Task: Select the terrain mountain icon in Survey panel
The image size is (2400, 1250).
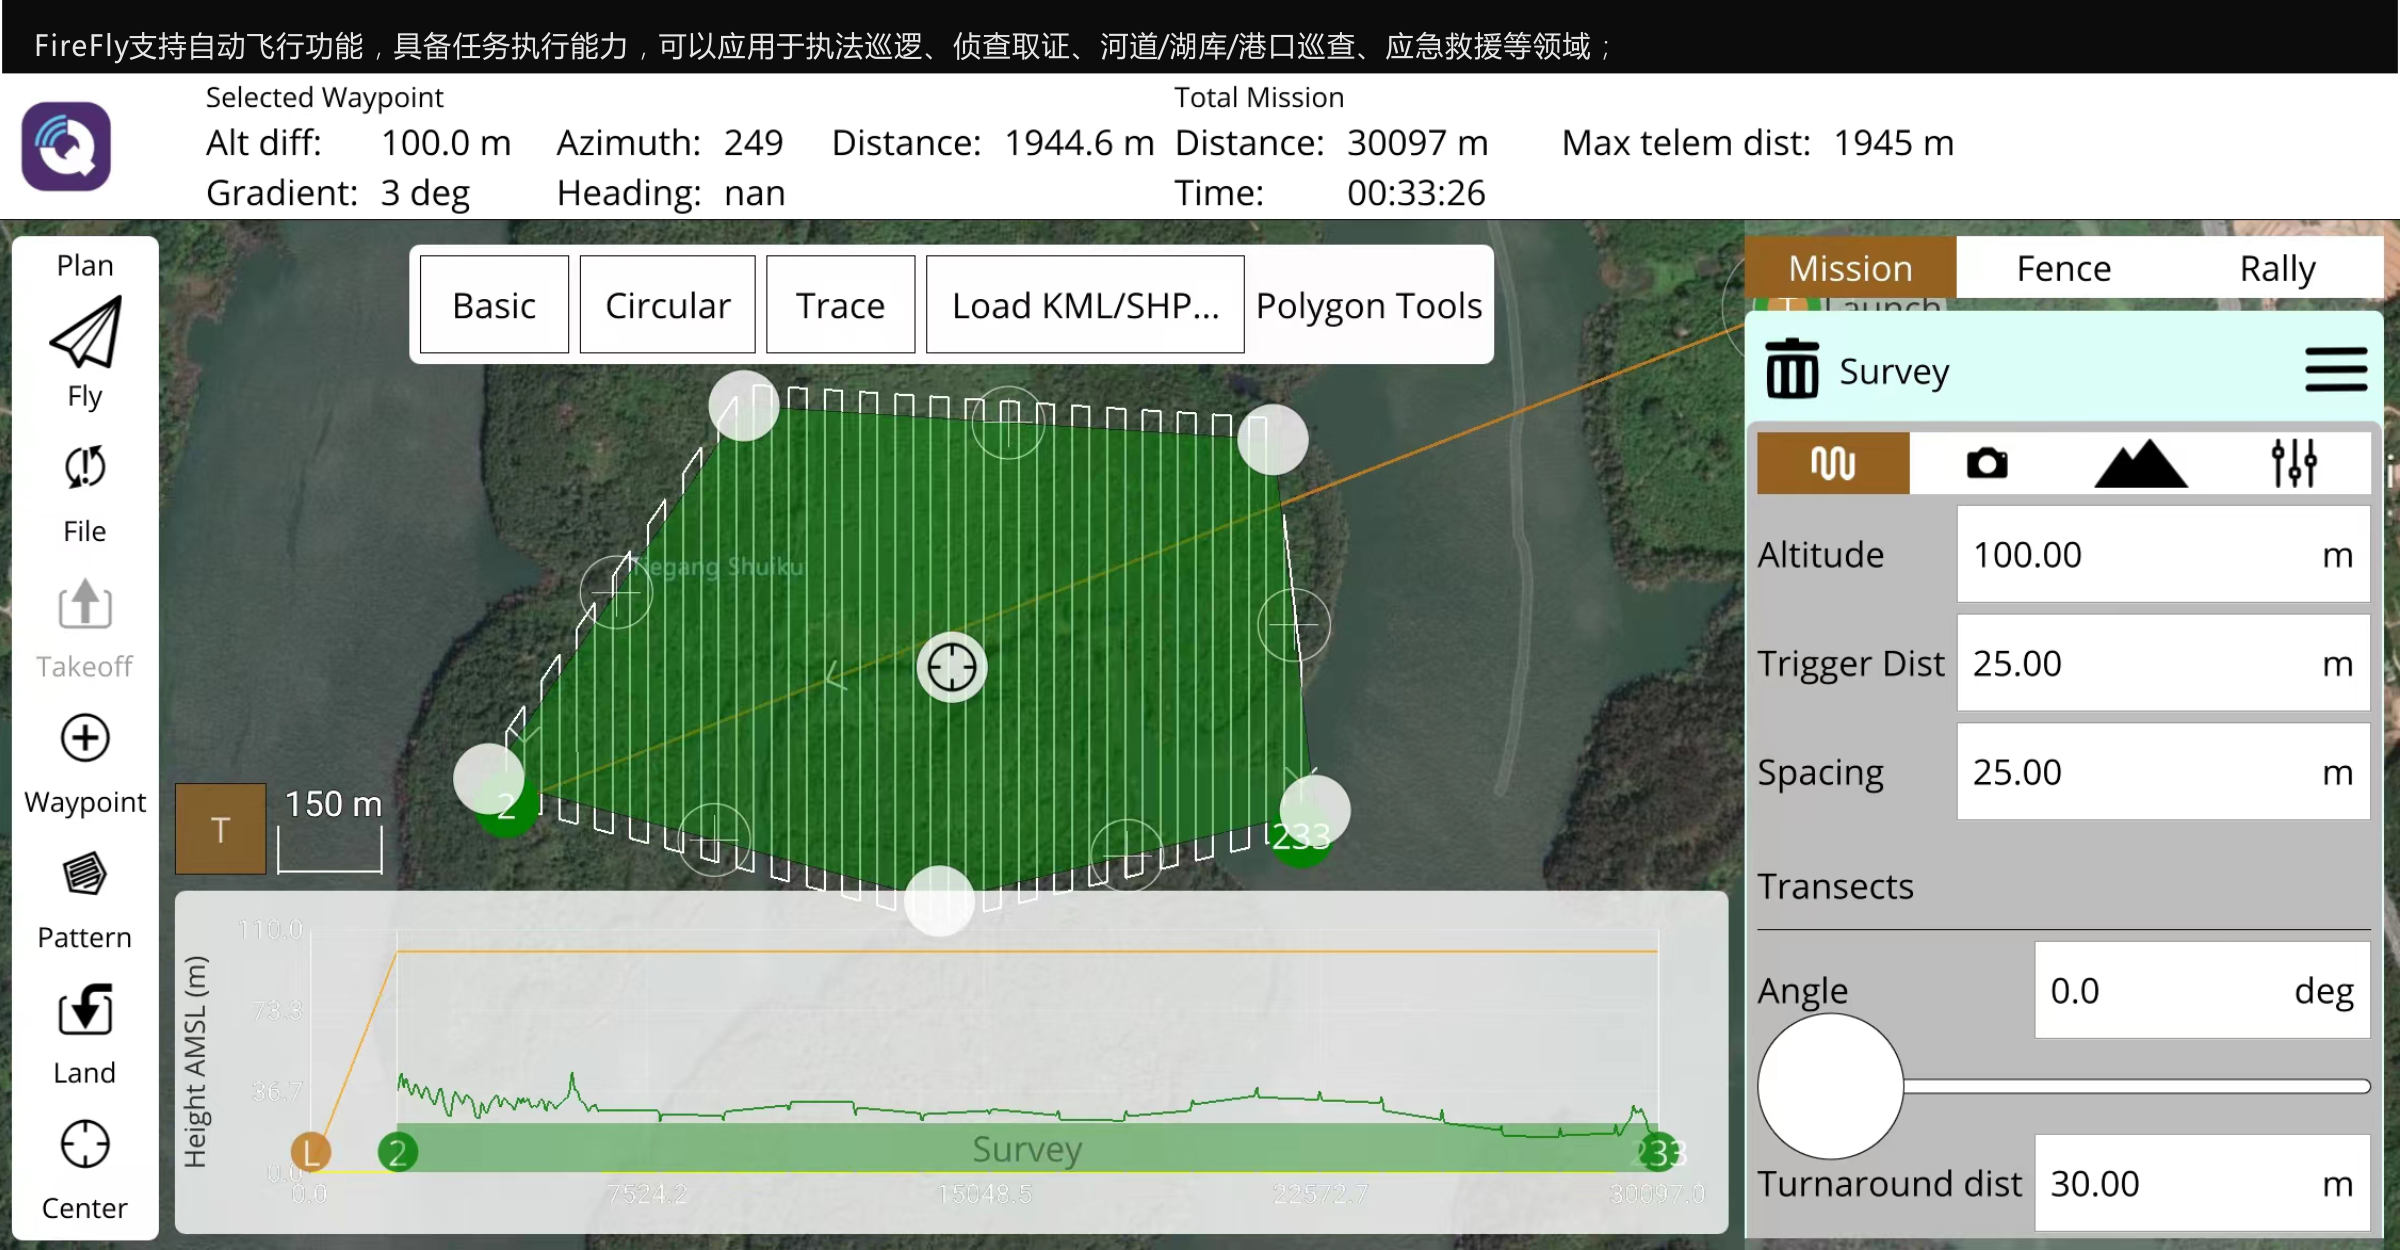Action: (2140, 462)
